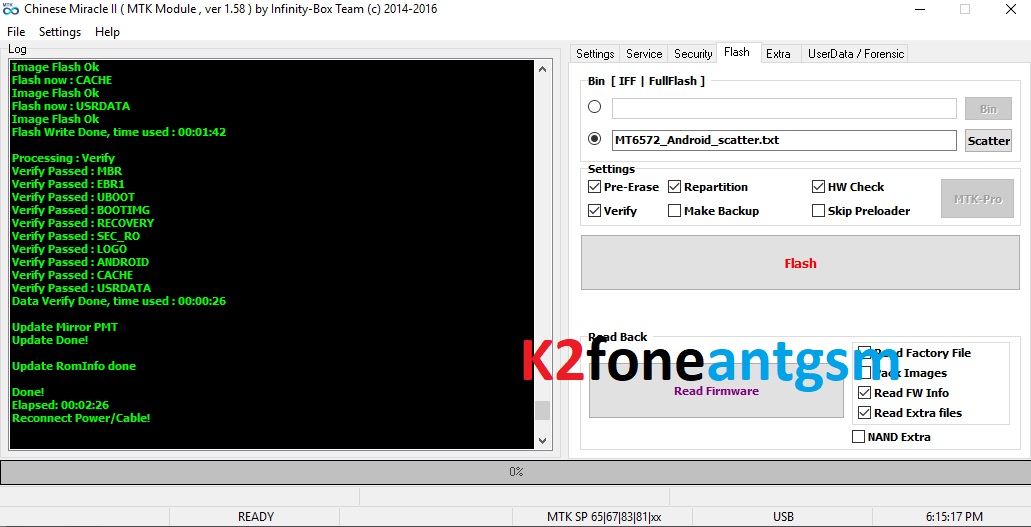Click the log scrollbar up arrow
Viewport: 1031px width, 527px height.
pyautogui.click(x=542, y=69)
